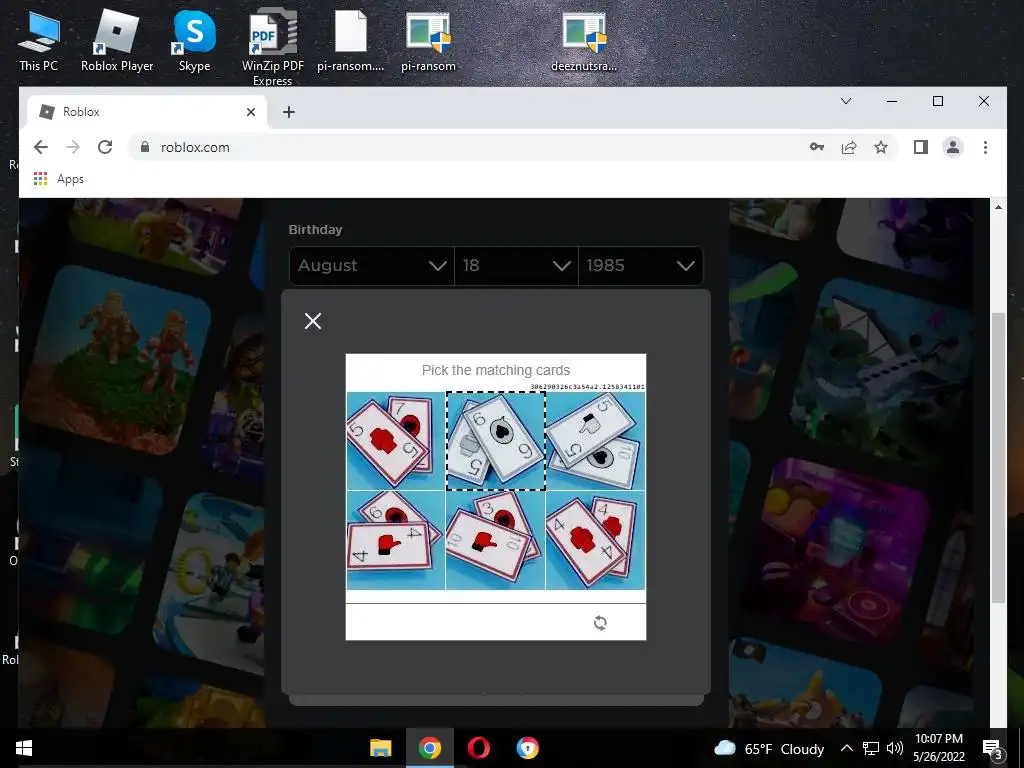Go back in Chrome

(x=40, y=147)
